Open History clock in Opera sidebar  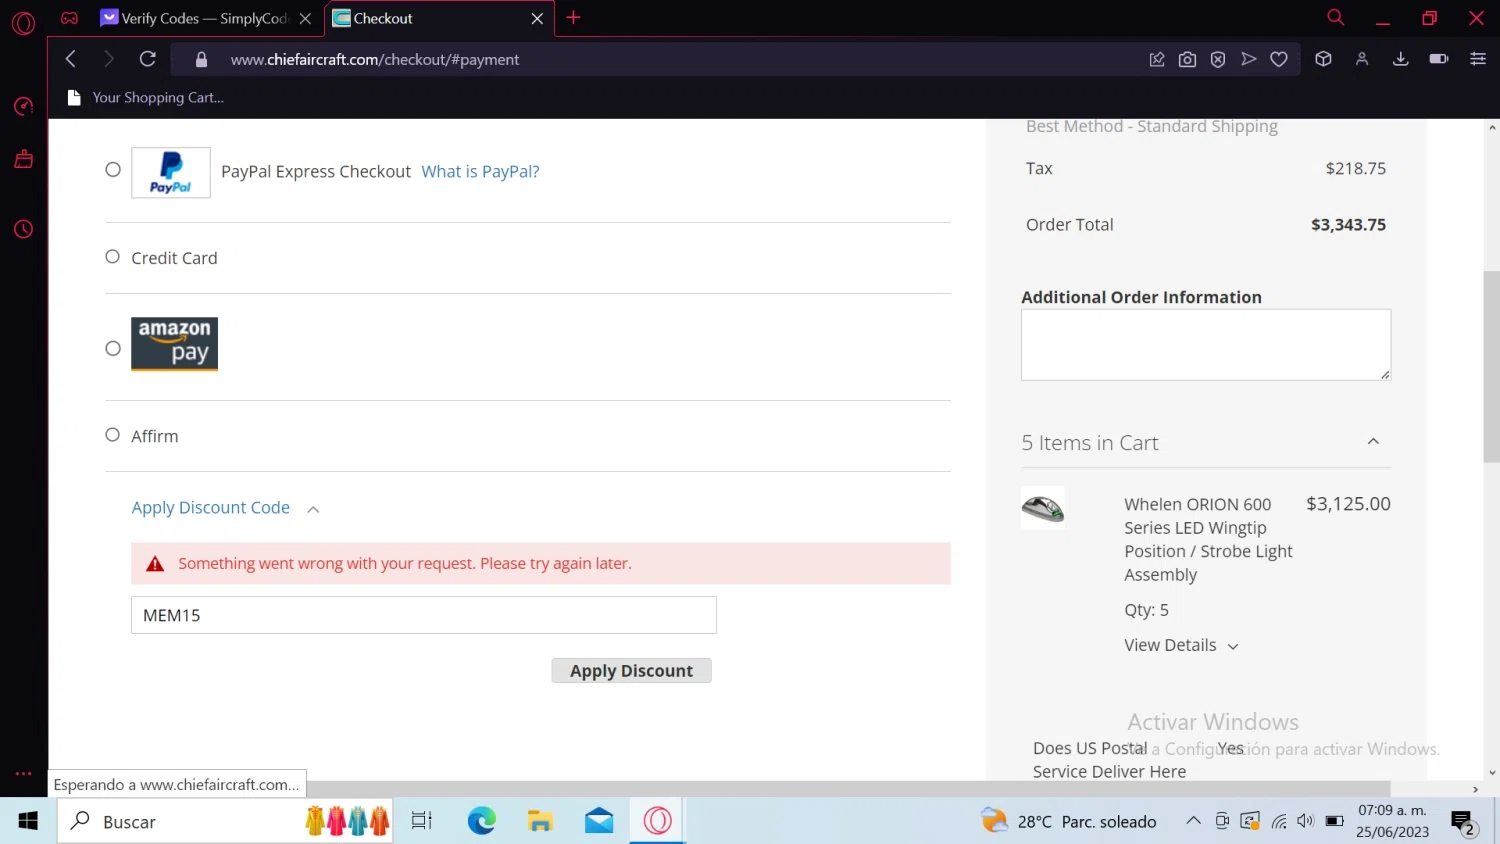[x=23, y=229]
